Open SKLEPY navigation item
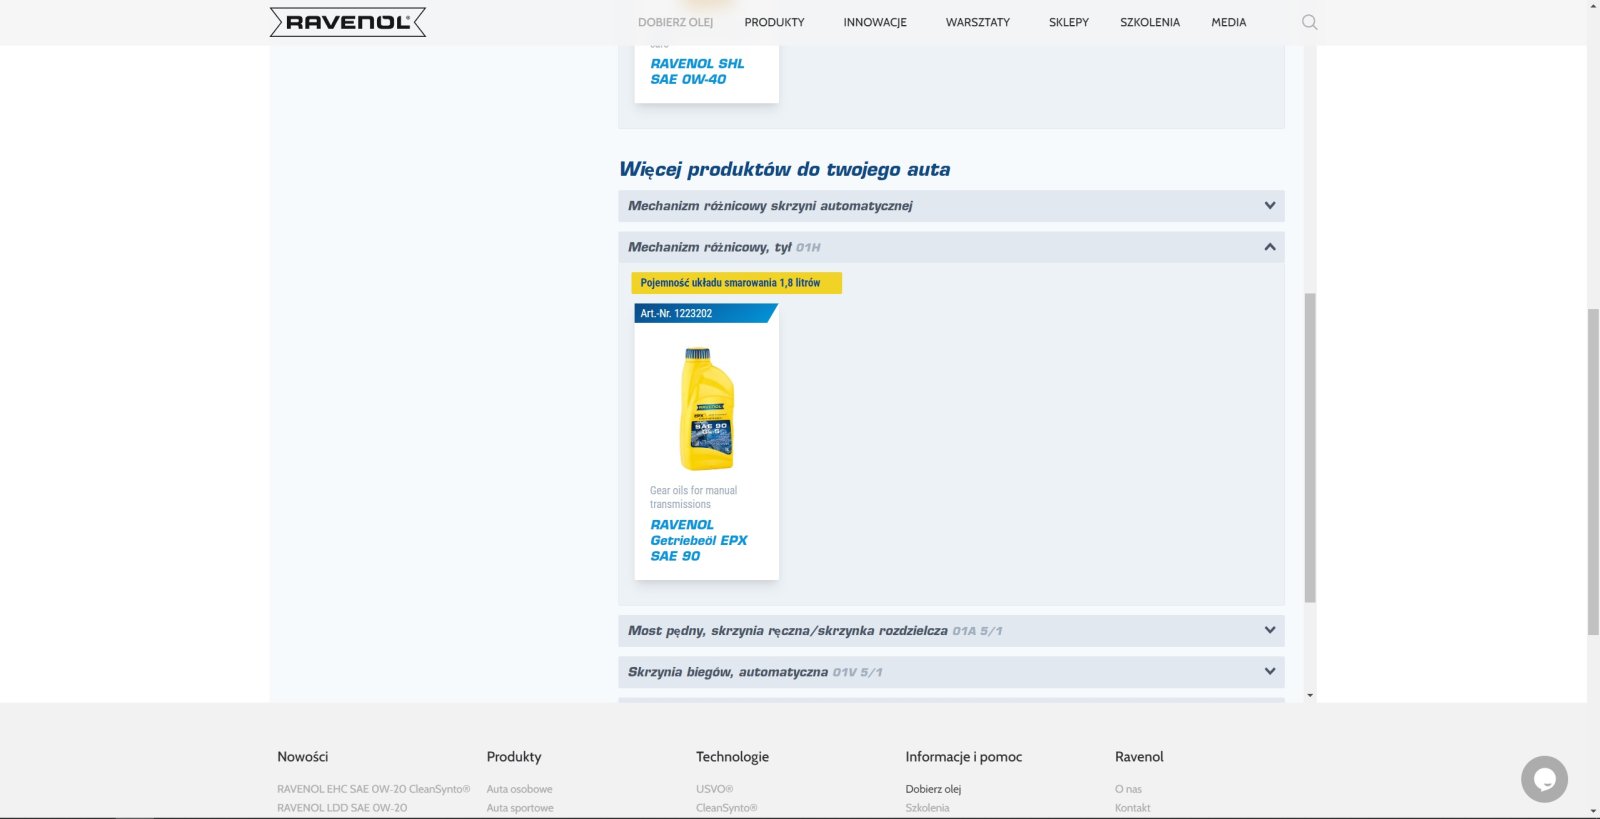Viewport: 1600px width, 819px height. [1069, 22]
